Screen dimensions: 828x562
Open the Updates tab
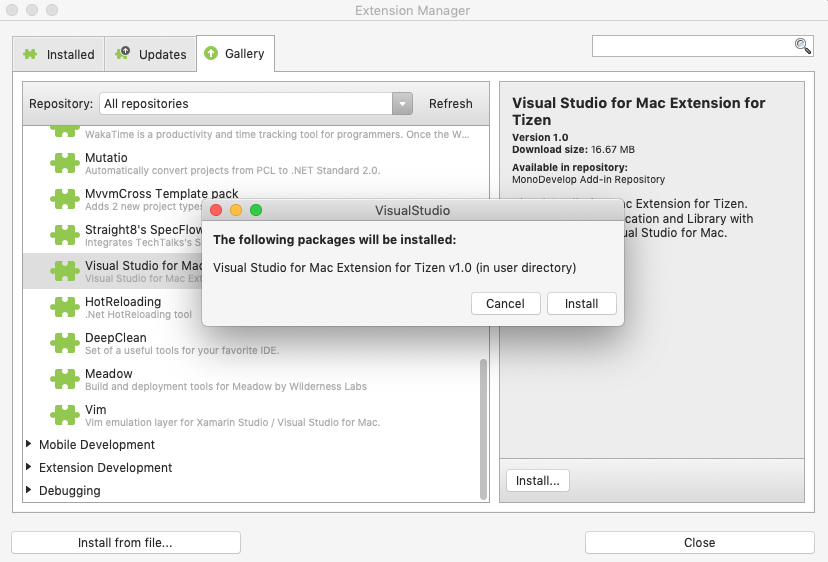[x=151, y=54]
